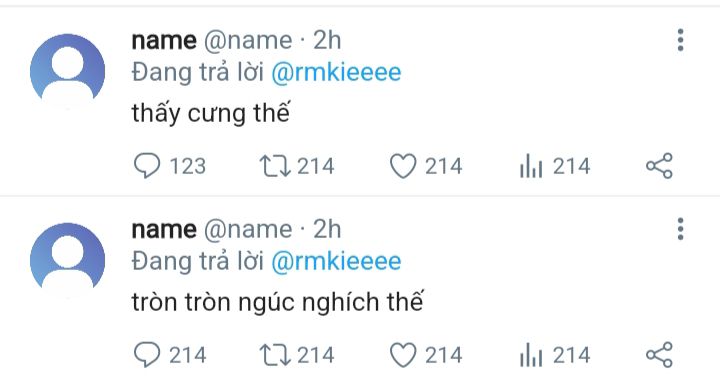Share the "thấy cưng thế" tweet

pyautogui.click(x=659, y=166)
